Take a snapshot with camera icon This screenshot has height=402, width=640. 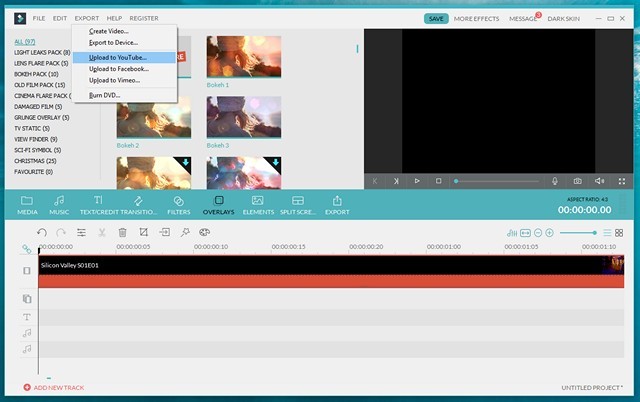pyautogui.click(x=577, y=181)
